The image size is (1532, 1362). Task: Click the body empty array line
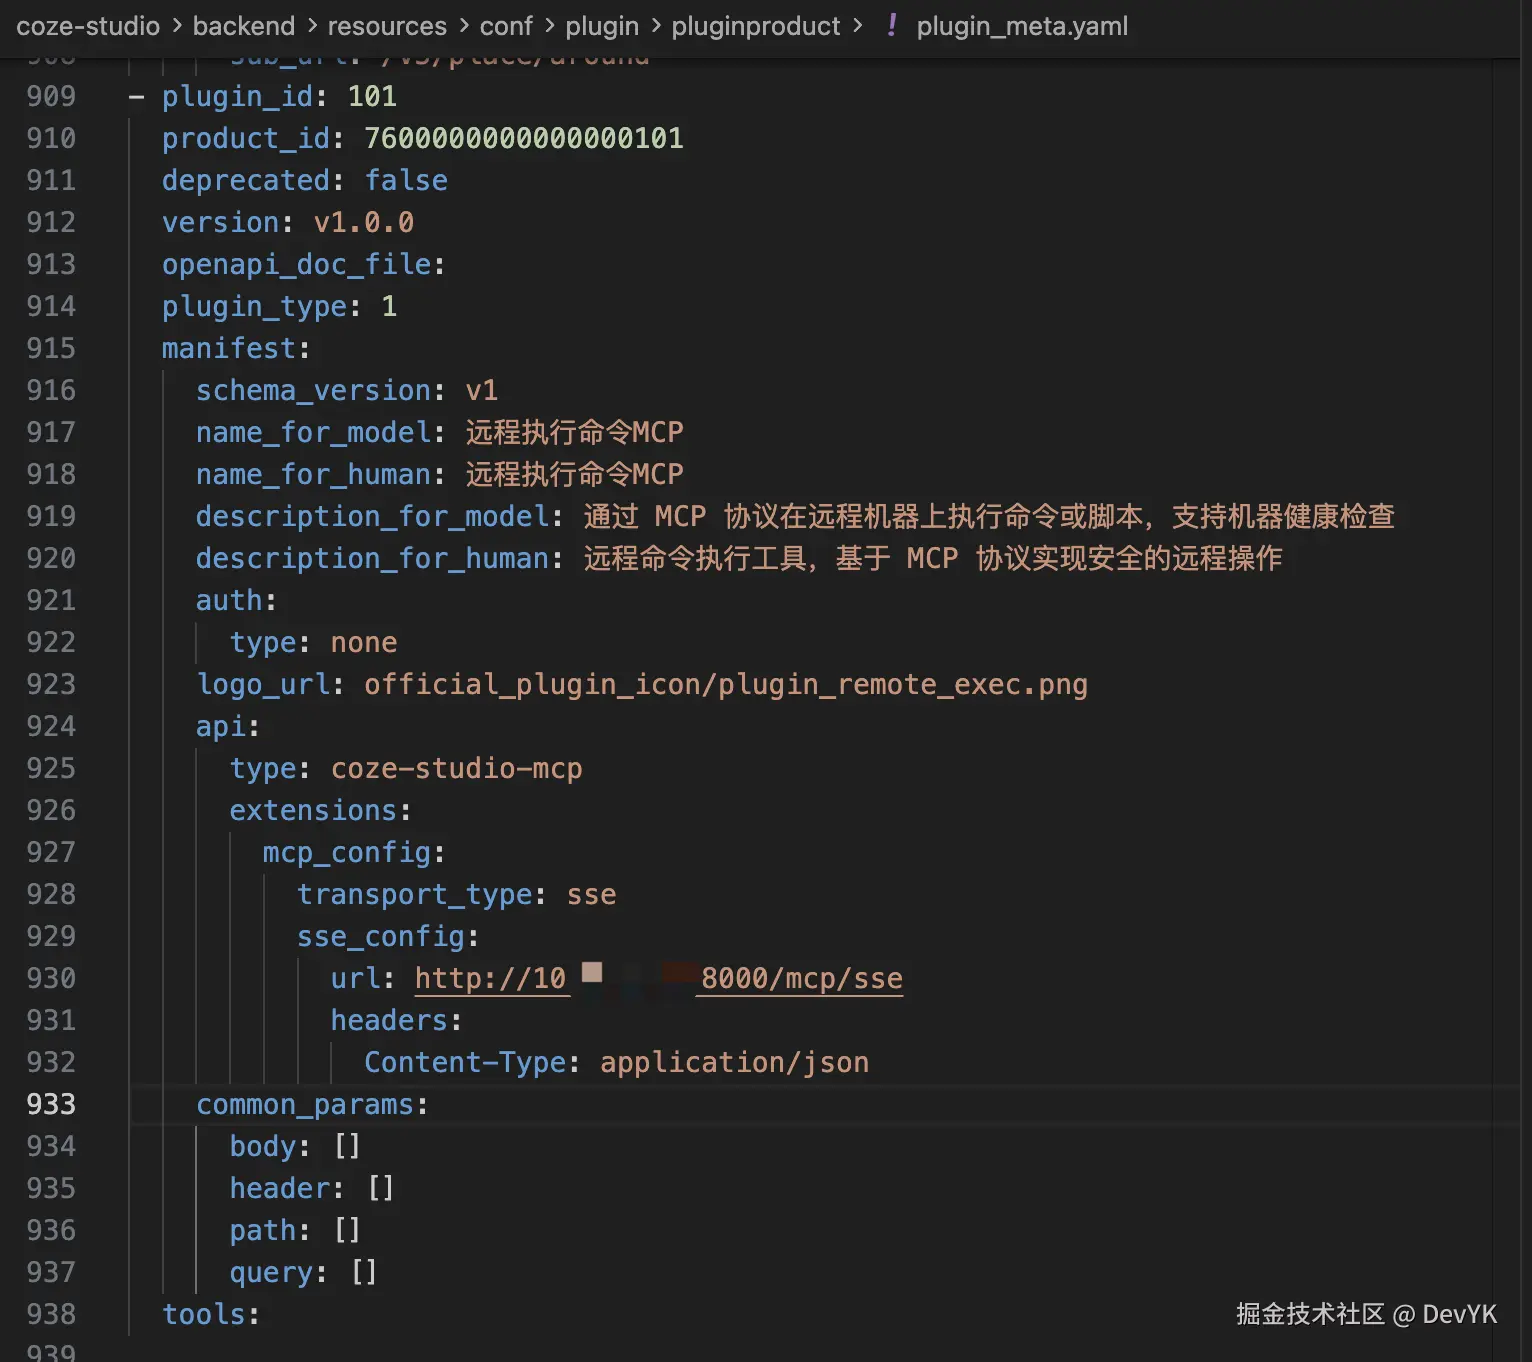click(295, 1146)
